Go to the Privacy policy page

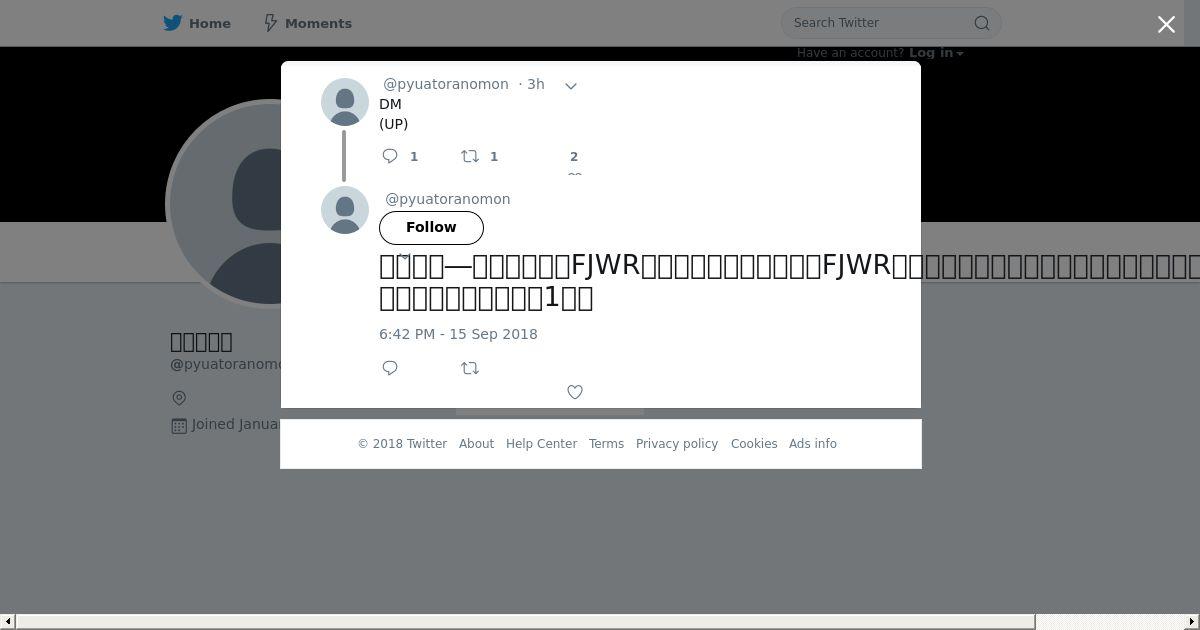[677, 444]
